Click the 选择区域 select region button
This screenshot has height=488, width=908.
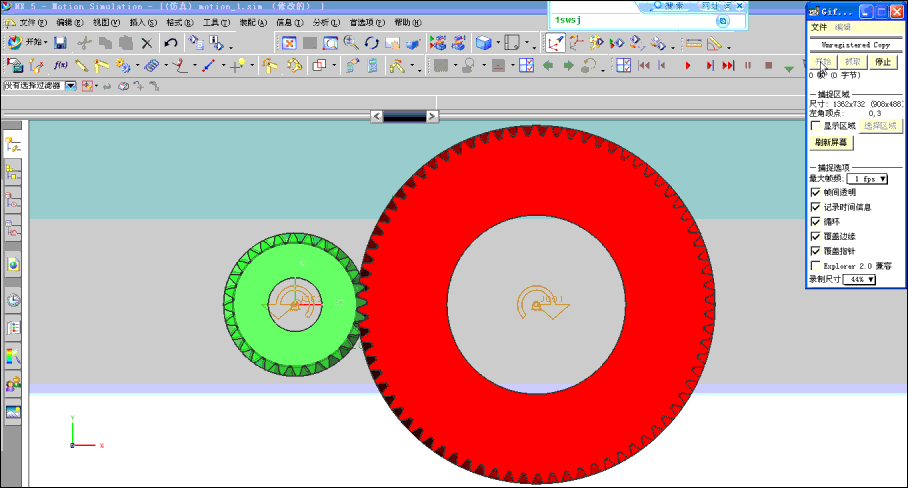pos(880,126)
